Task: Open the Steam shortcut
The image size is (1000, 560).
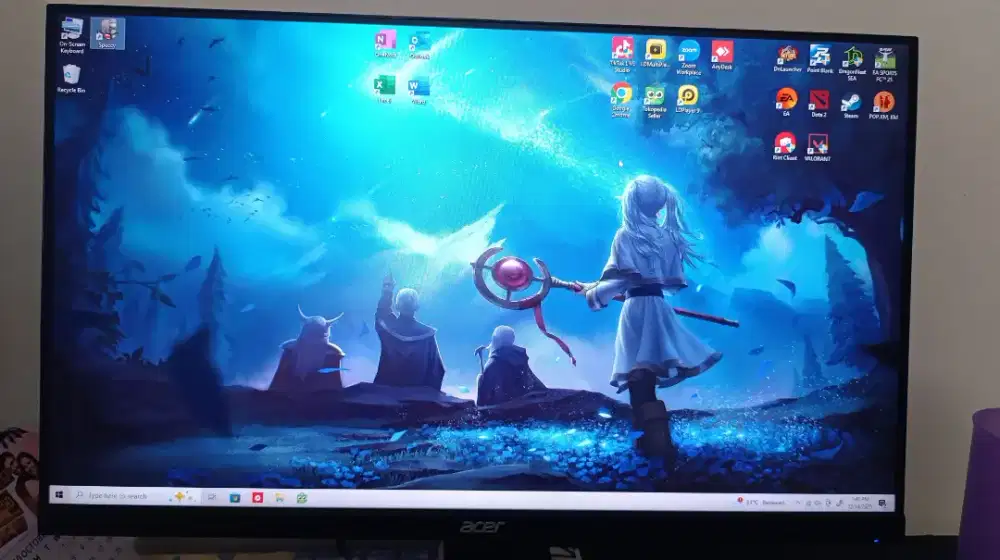Action: click(851, 105)
